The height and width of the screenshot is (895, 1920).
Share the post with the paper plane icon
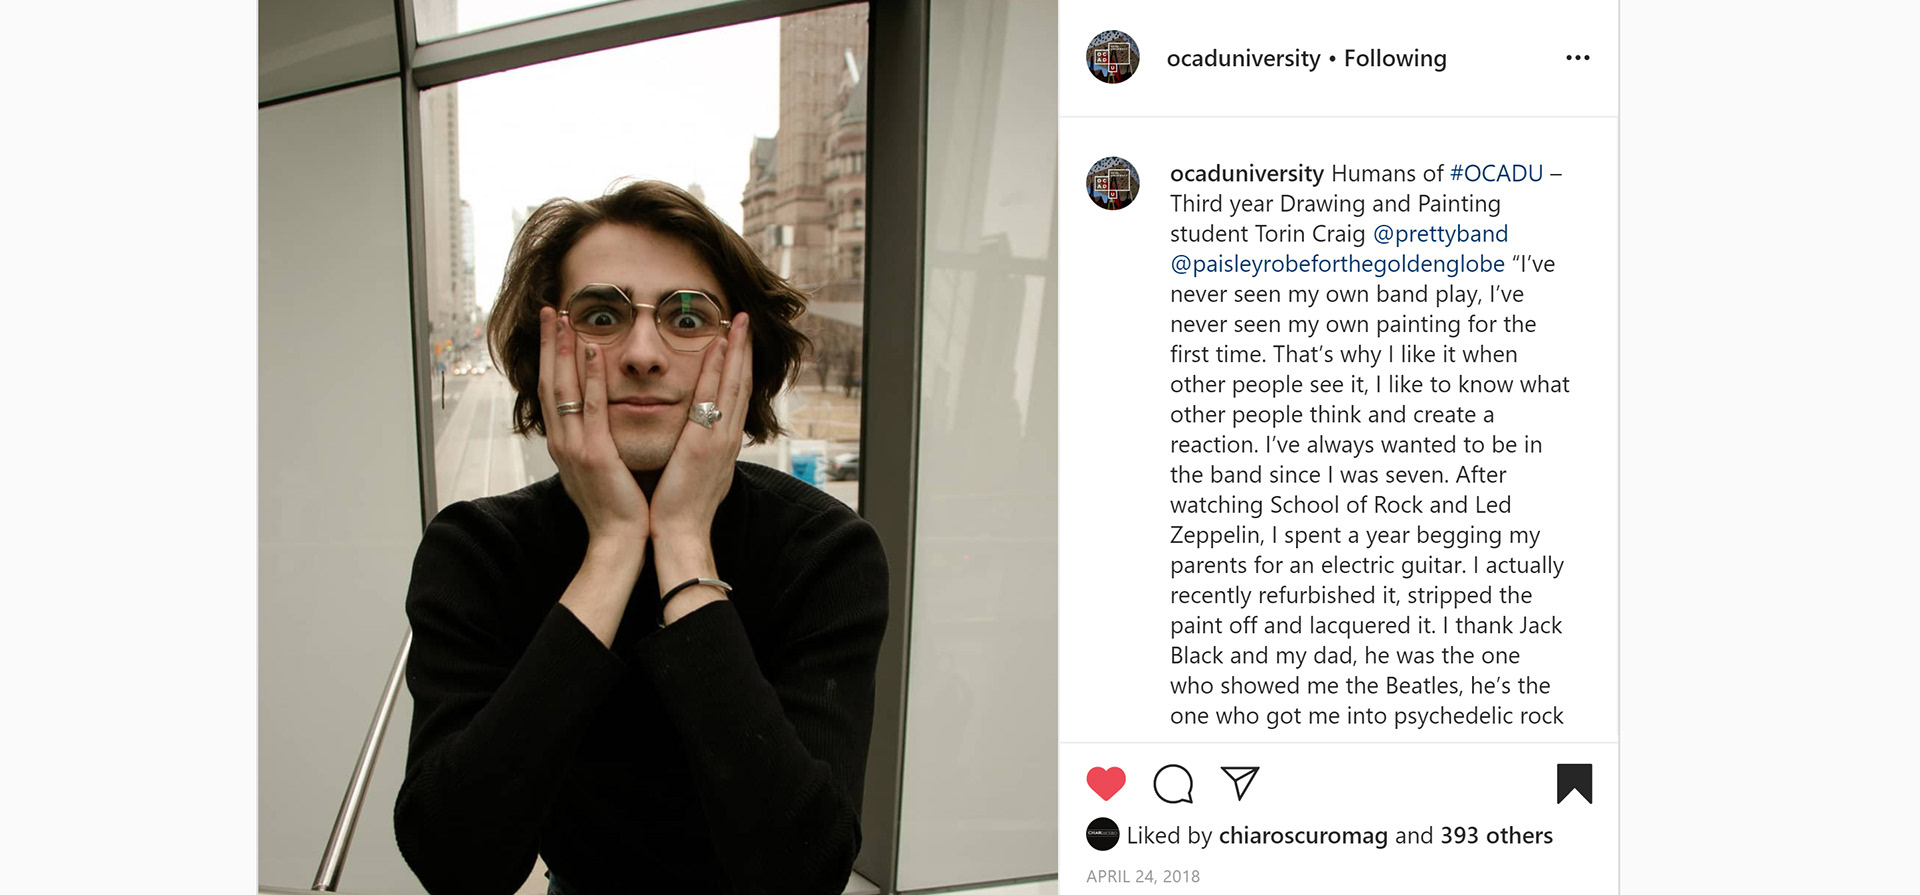(1240, 783)
